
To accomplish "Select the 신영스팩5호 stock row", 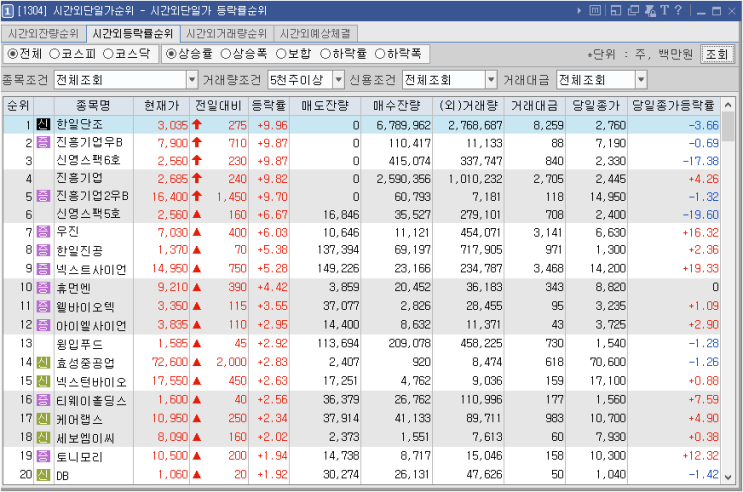I will pos(362,214).
